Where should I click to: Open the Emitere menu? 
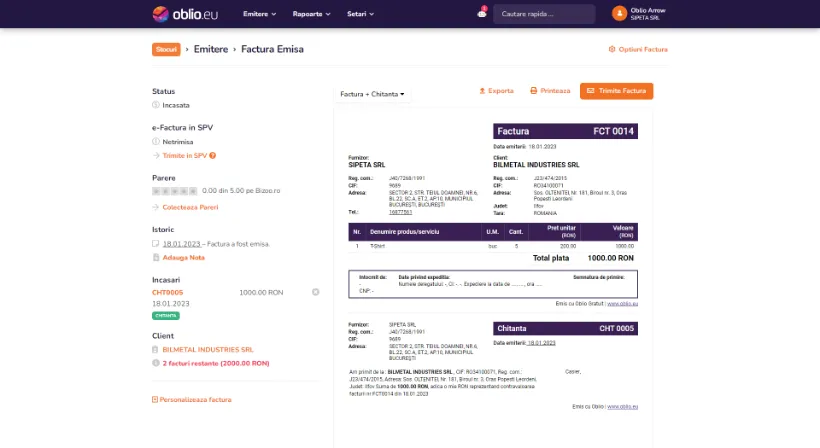pos(259,14)
